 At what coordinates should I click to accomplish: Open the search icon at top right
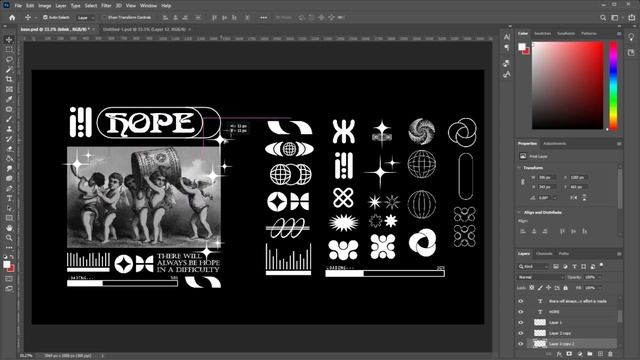pyautogui.click(x=603, y=18)
